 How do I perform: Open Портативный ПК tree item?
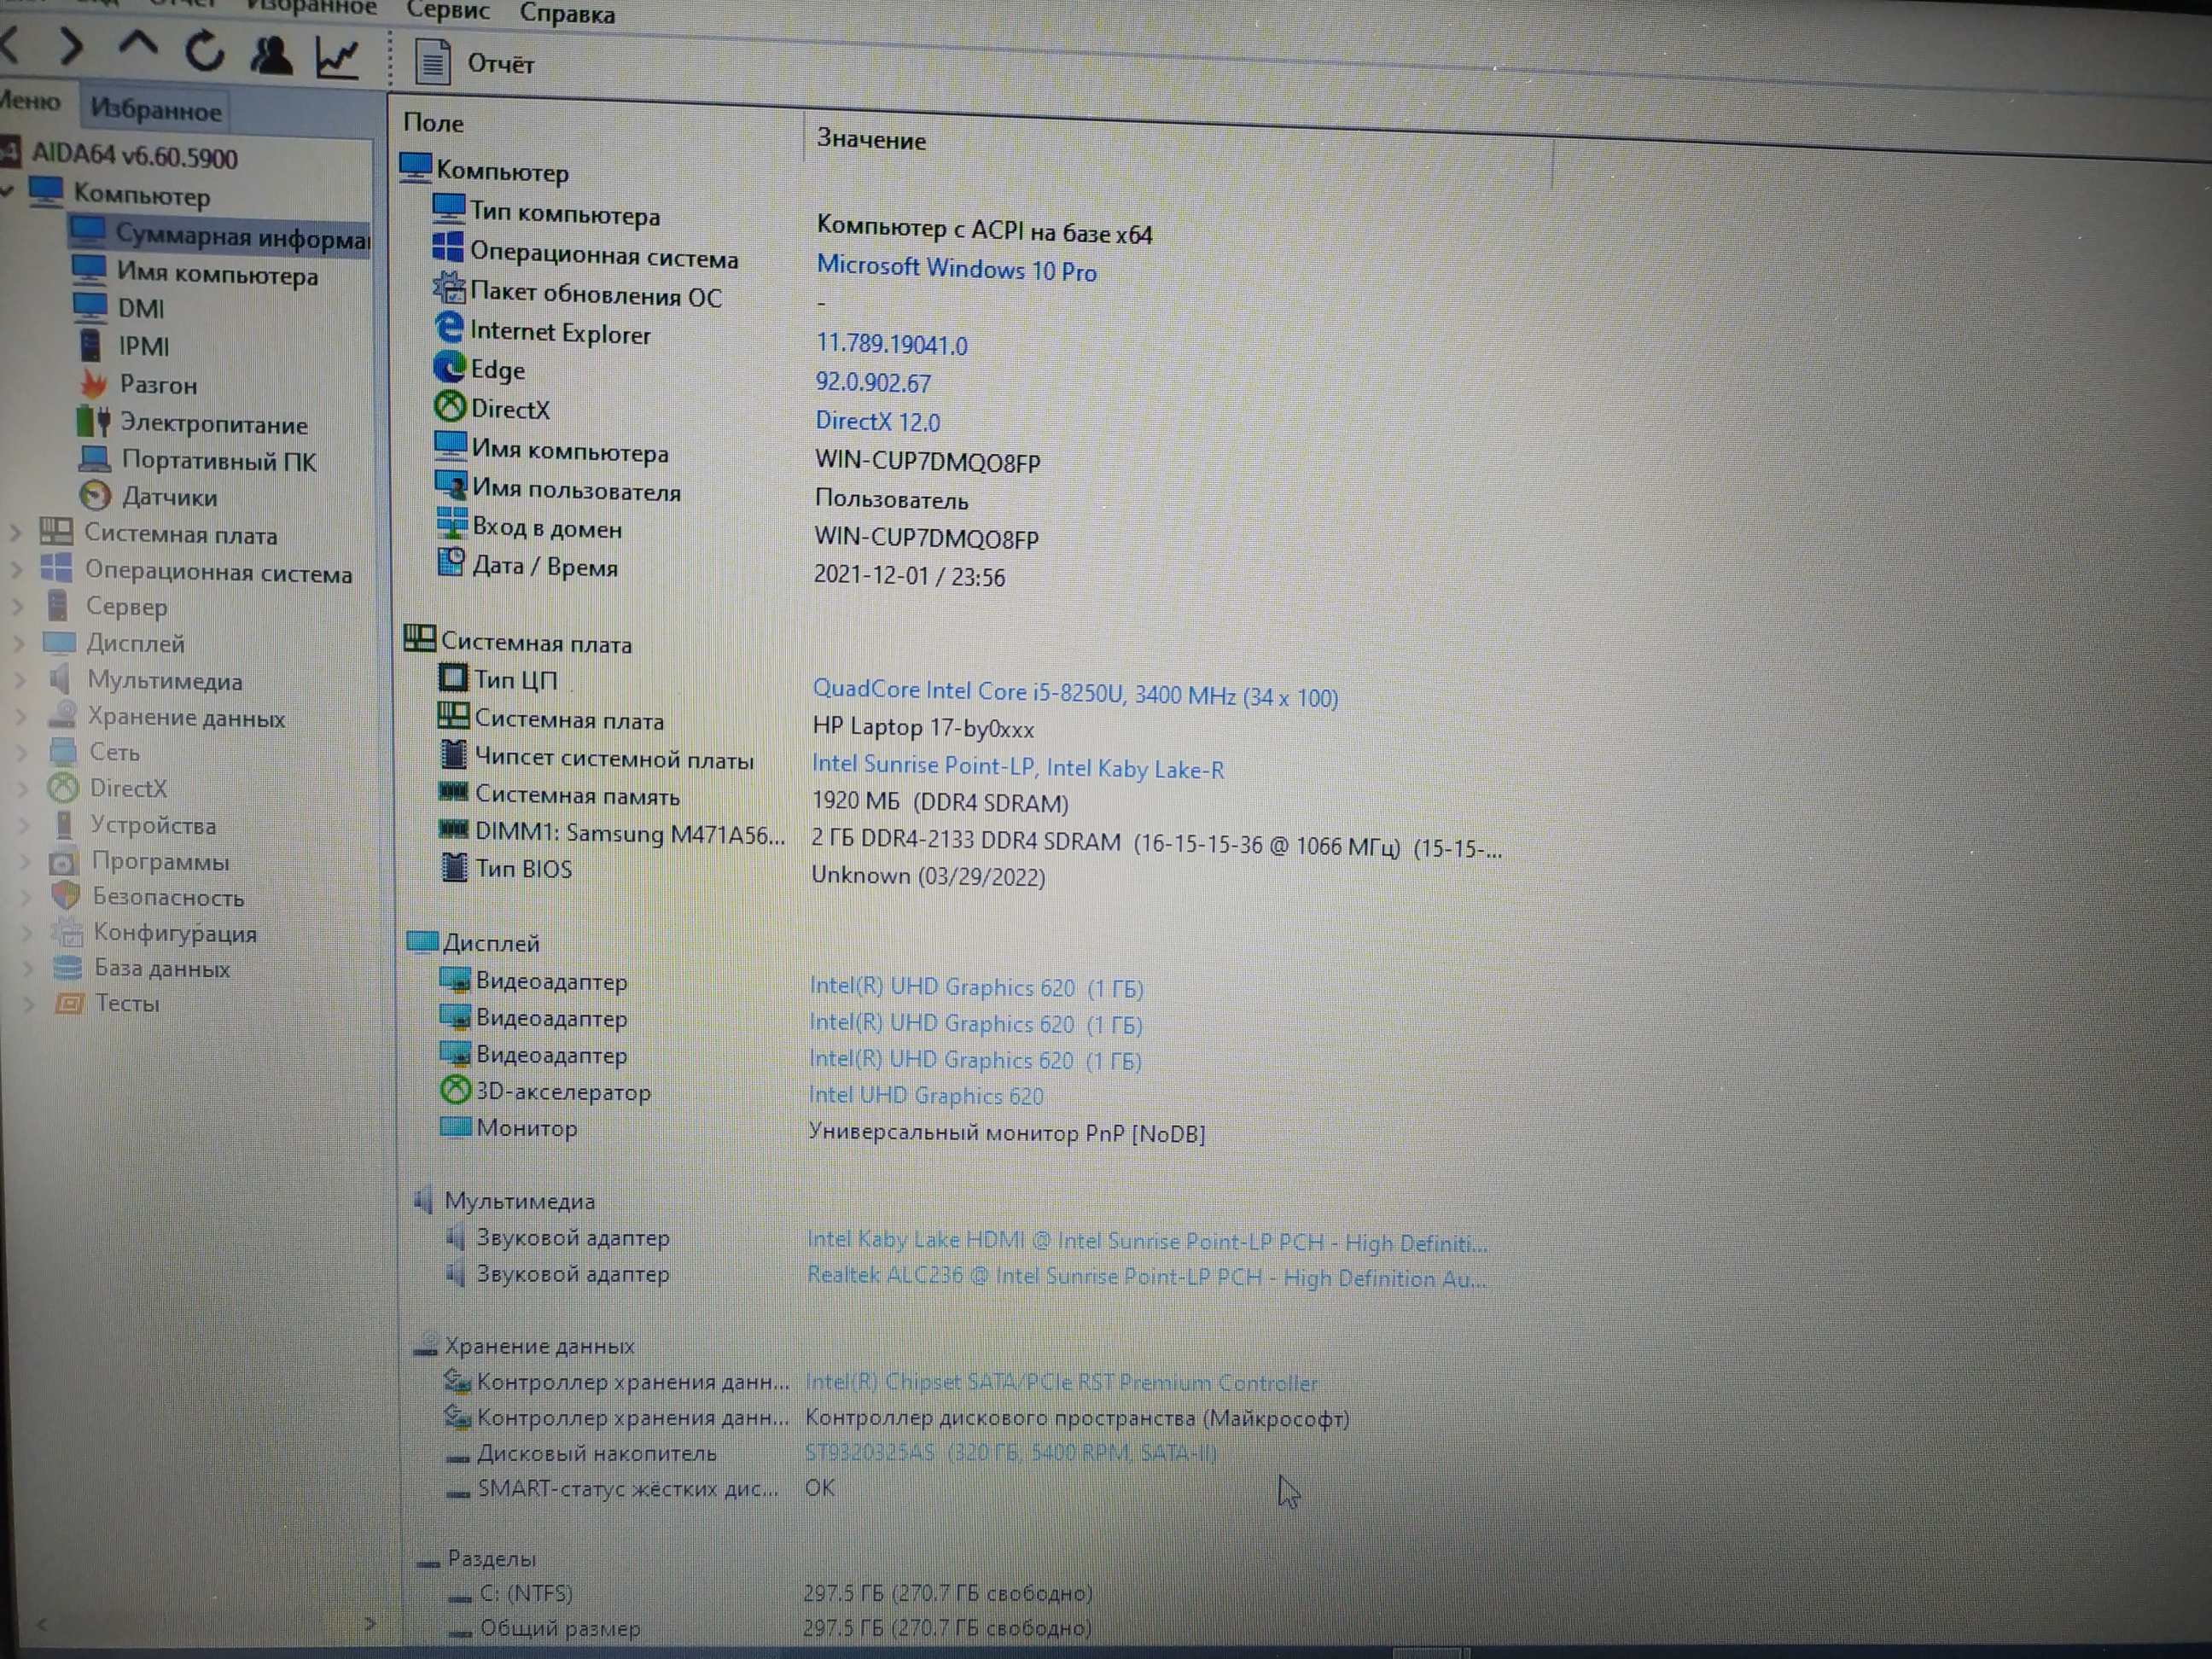pyautogui.click(x=218, y=461)
